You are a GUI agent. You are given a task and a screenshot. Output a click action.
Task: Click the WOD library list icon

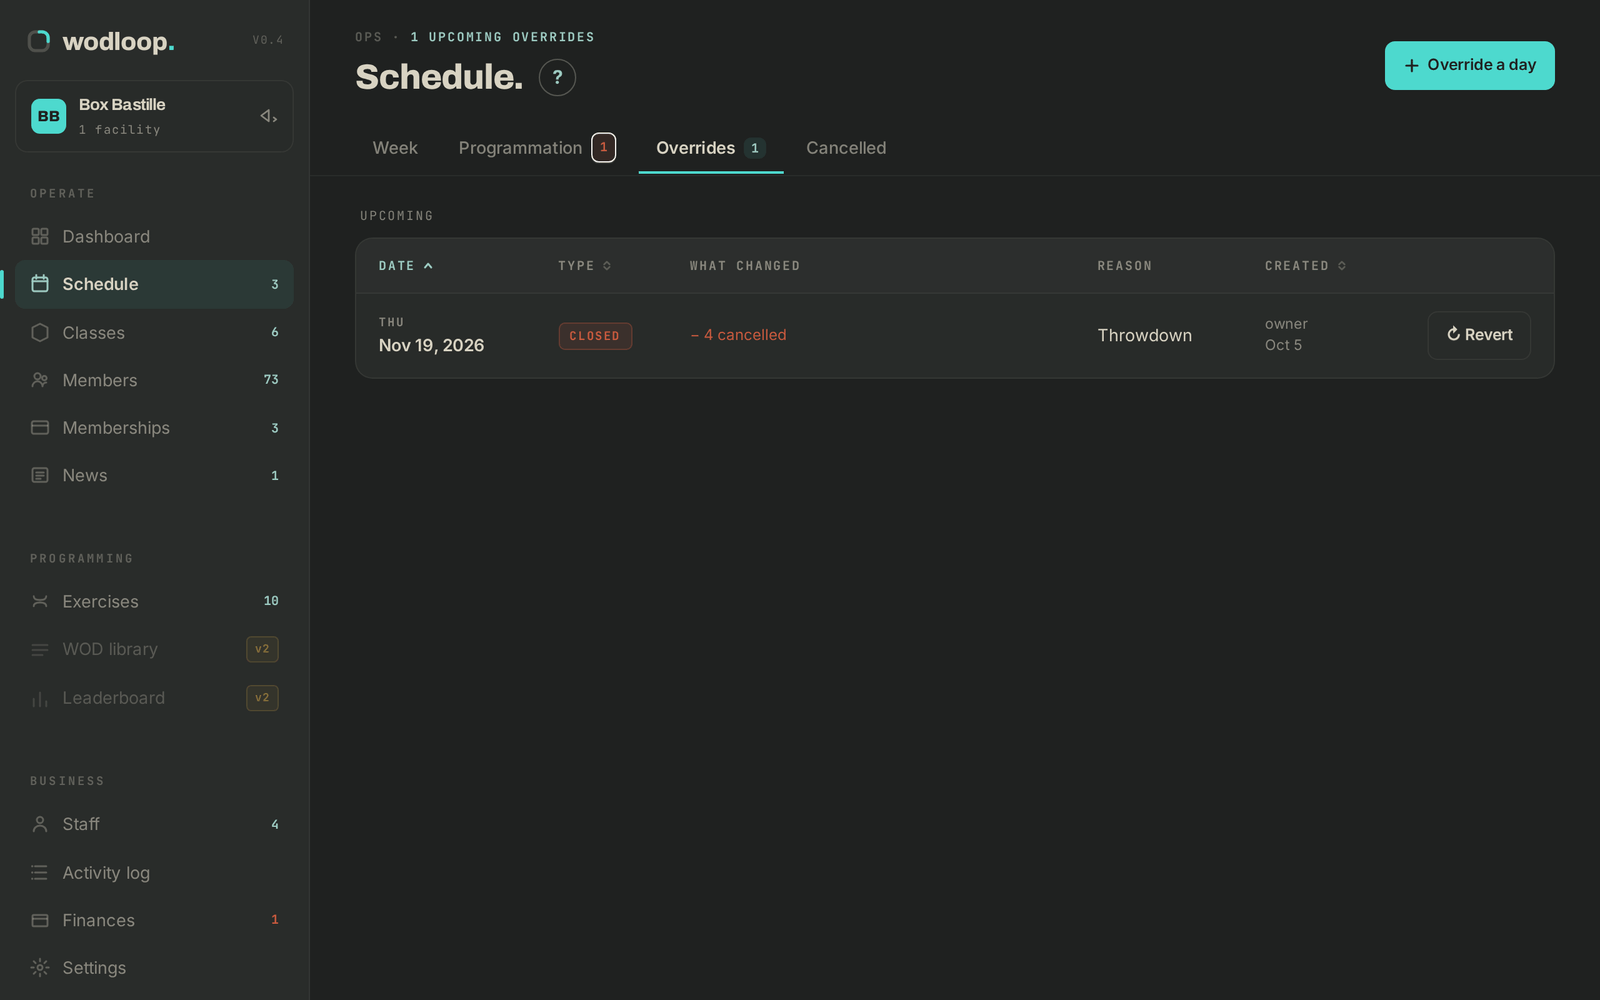point(40,649)
